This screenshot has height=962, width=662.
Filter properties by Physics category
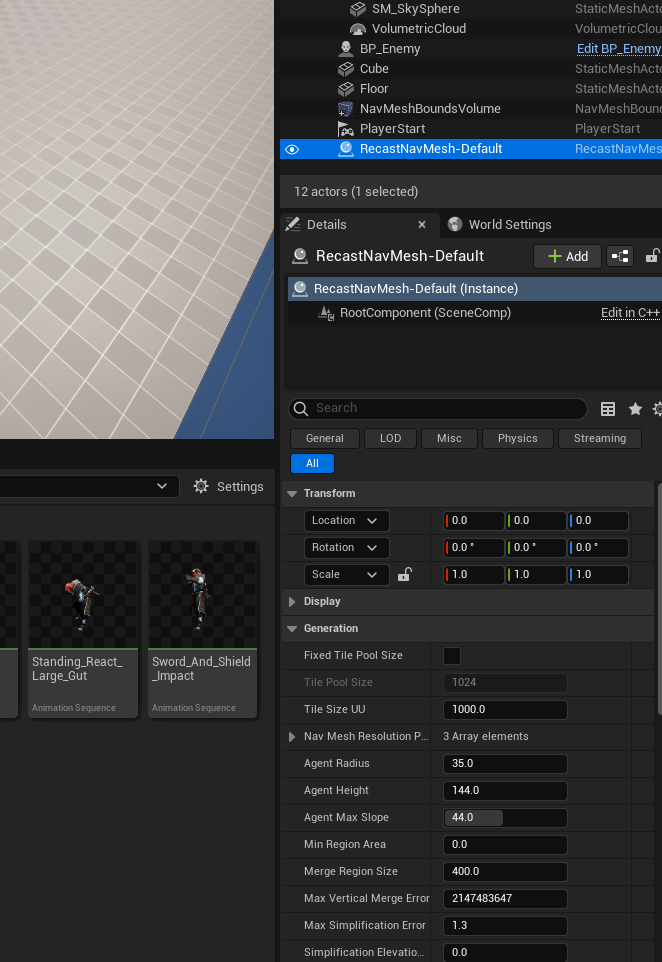click(518, 438)
